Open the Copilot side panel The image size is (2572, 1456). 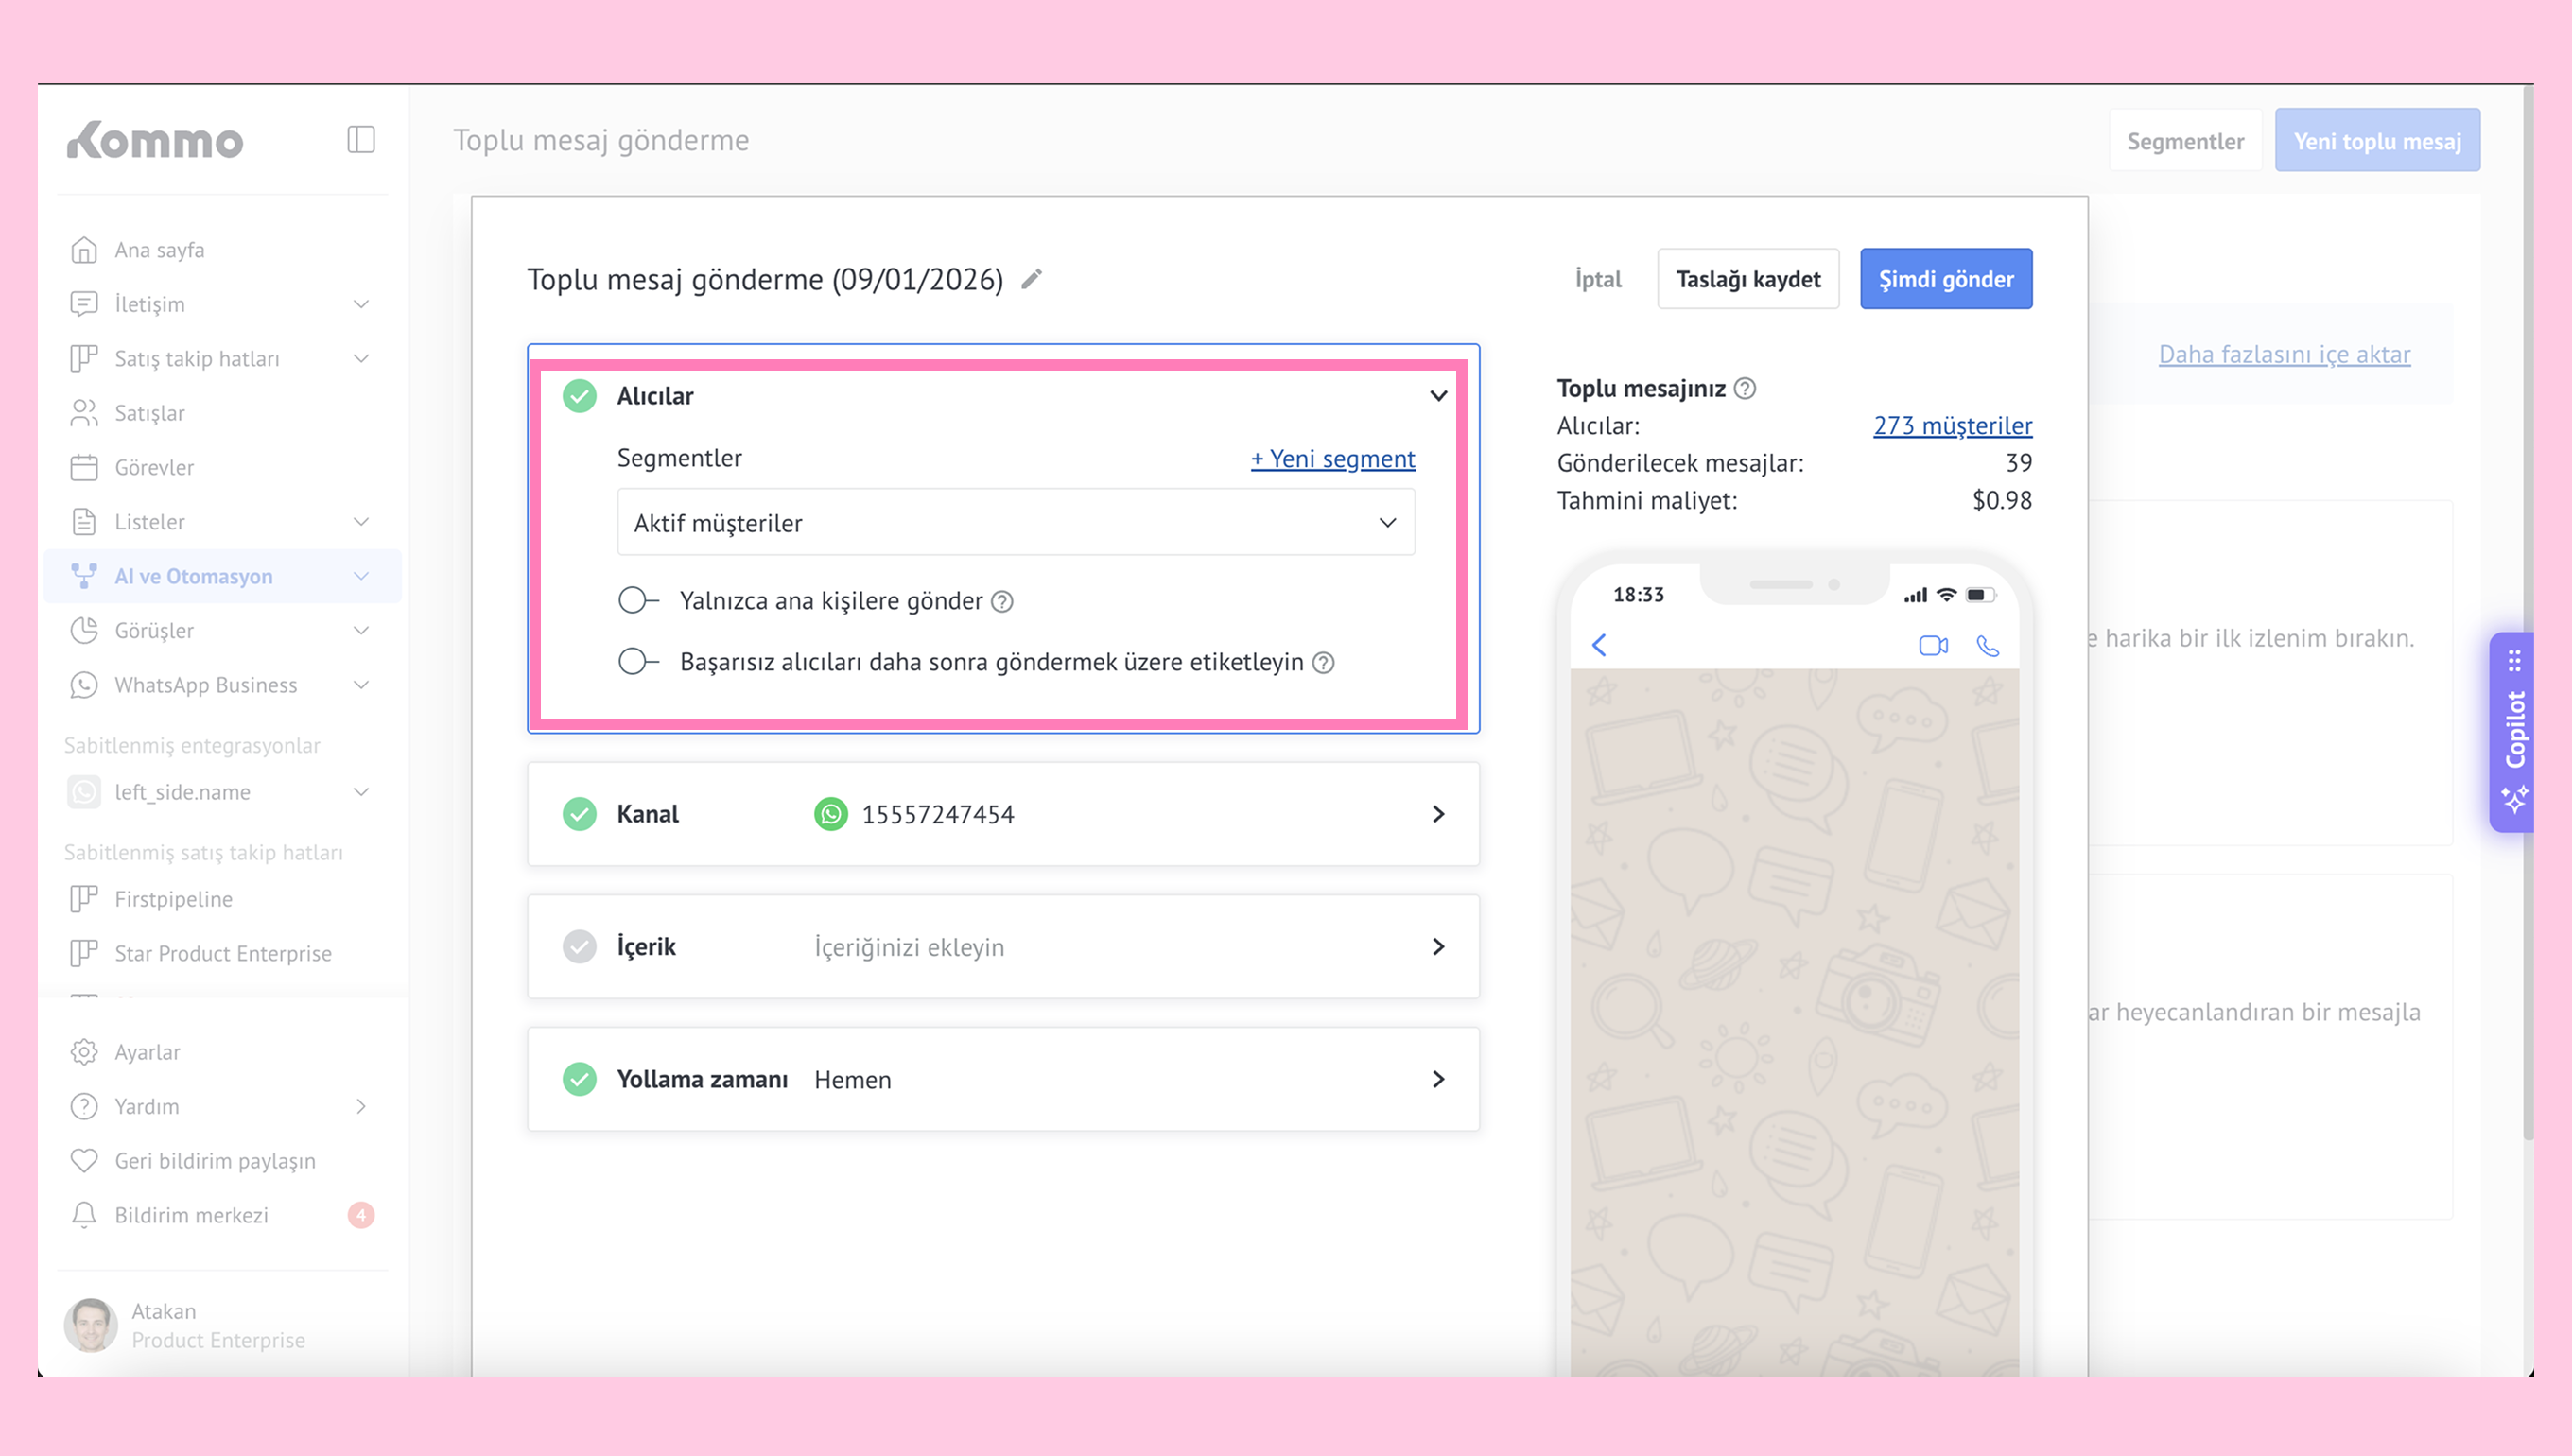[x=2514, y=732]
